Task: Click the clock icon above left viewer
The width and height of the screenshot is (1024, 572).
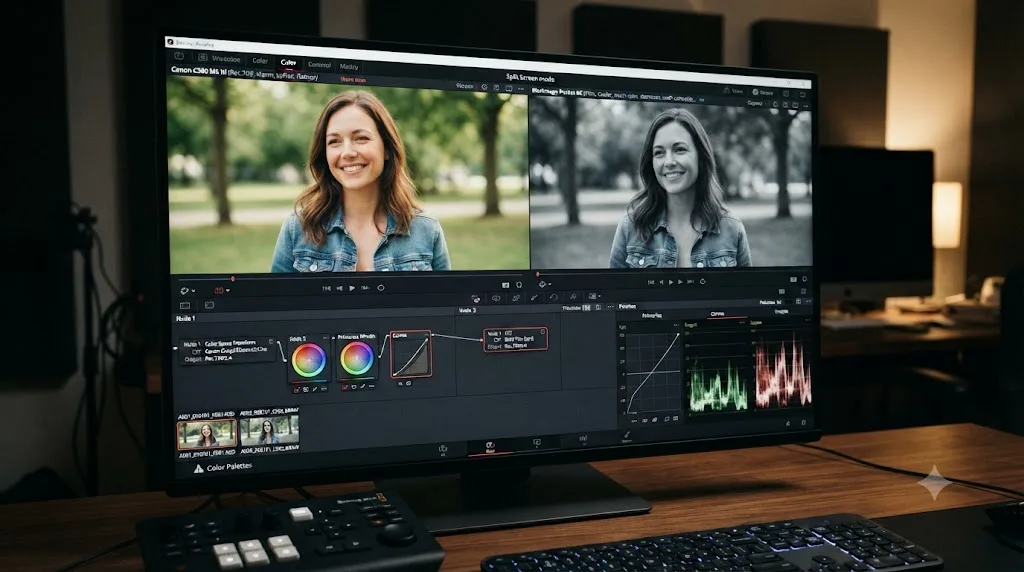Action: (485, 87)
